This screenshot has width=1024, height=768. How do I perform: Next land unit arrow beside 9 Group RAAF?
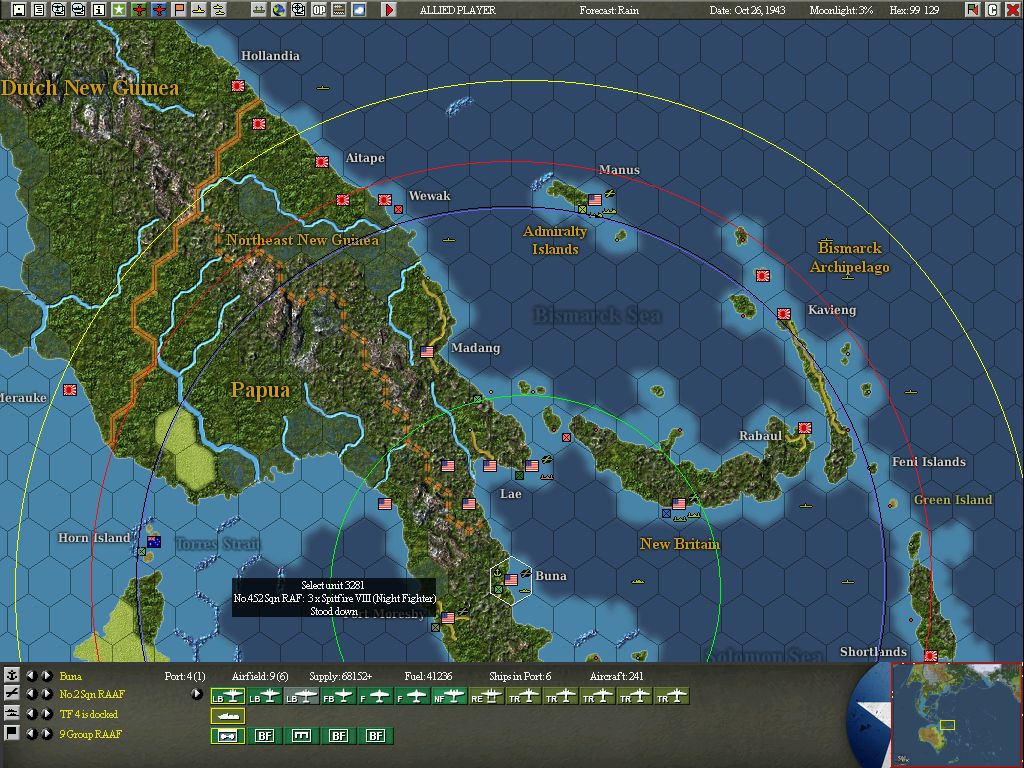[x=46, y=733]
